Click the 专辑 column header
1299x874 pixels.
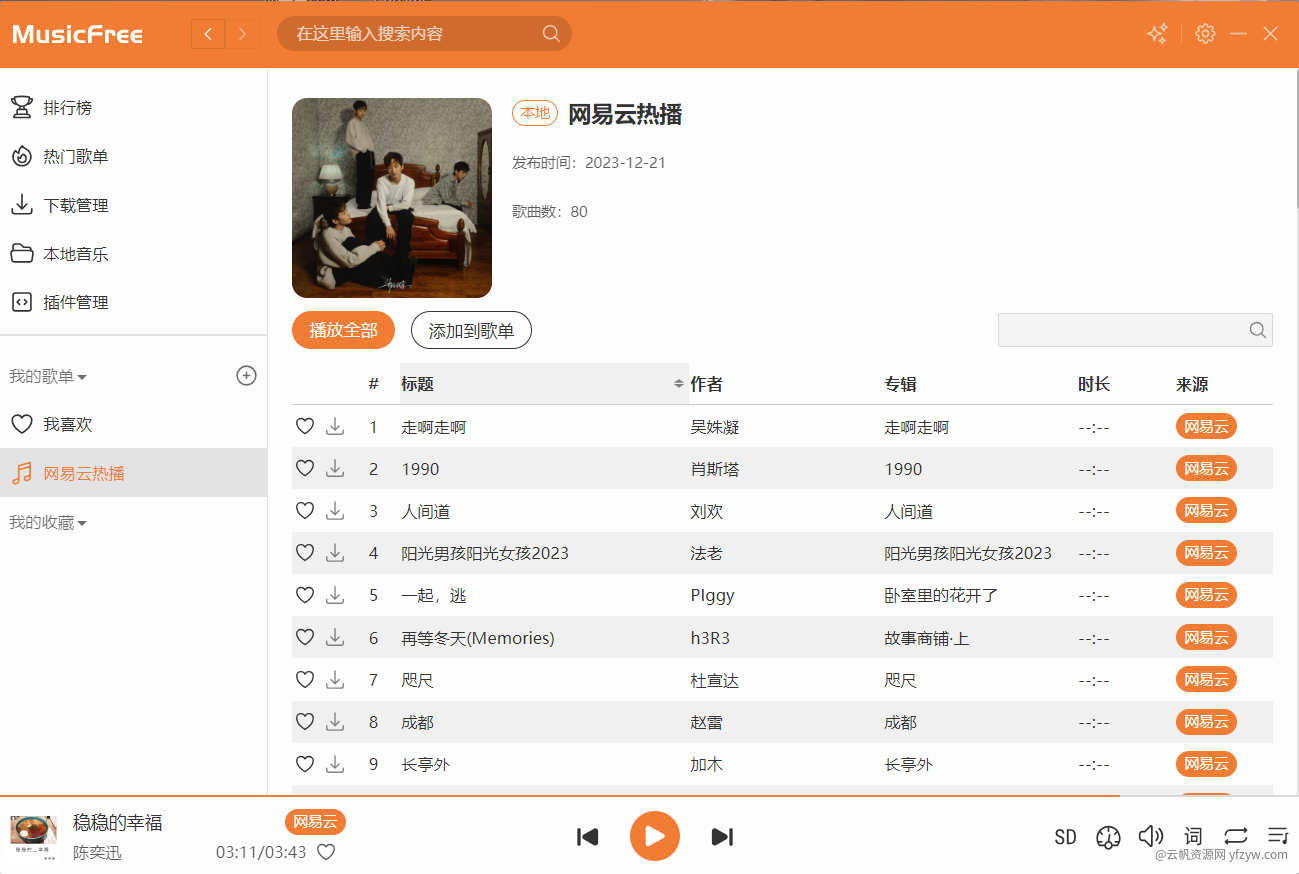click(x=900, y=384)
